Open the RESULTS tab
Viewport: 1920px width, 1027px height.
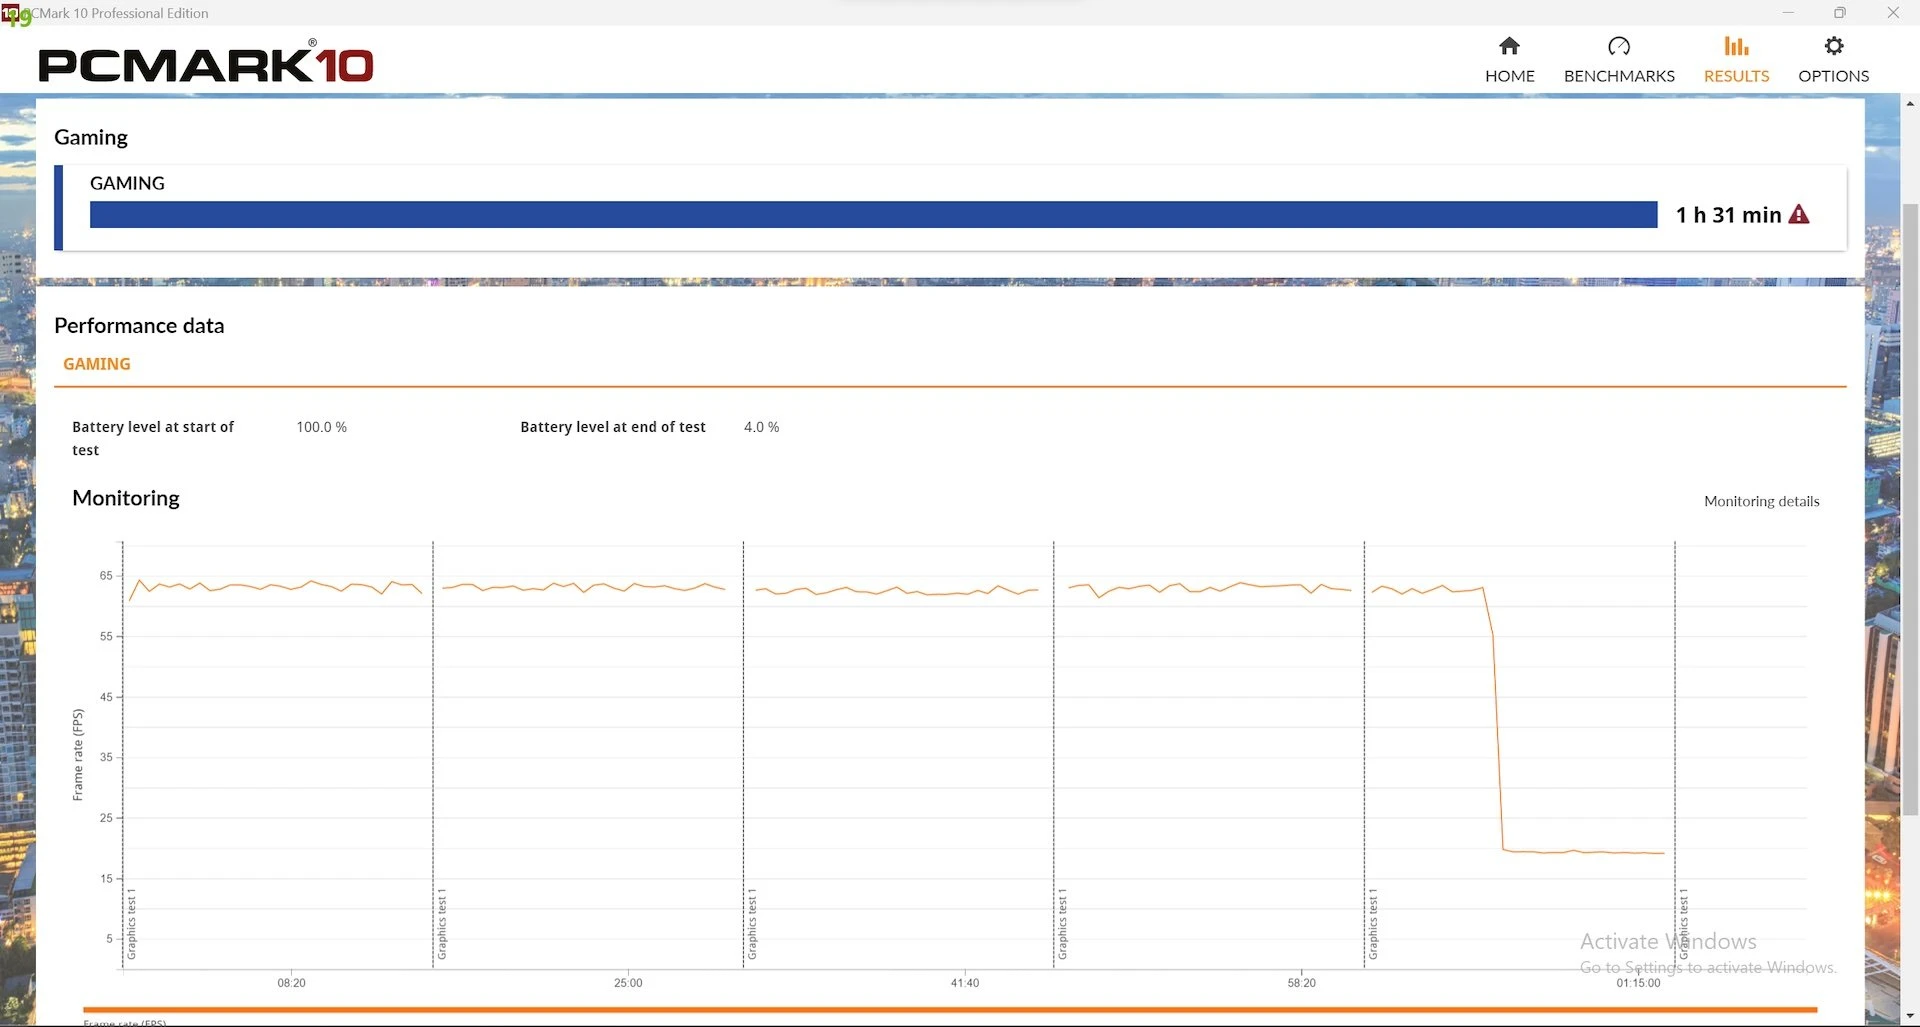1736,60
